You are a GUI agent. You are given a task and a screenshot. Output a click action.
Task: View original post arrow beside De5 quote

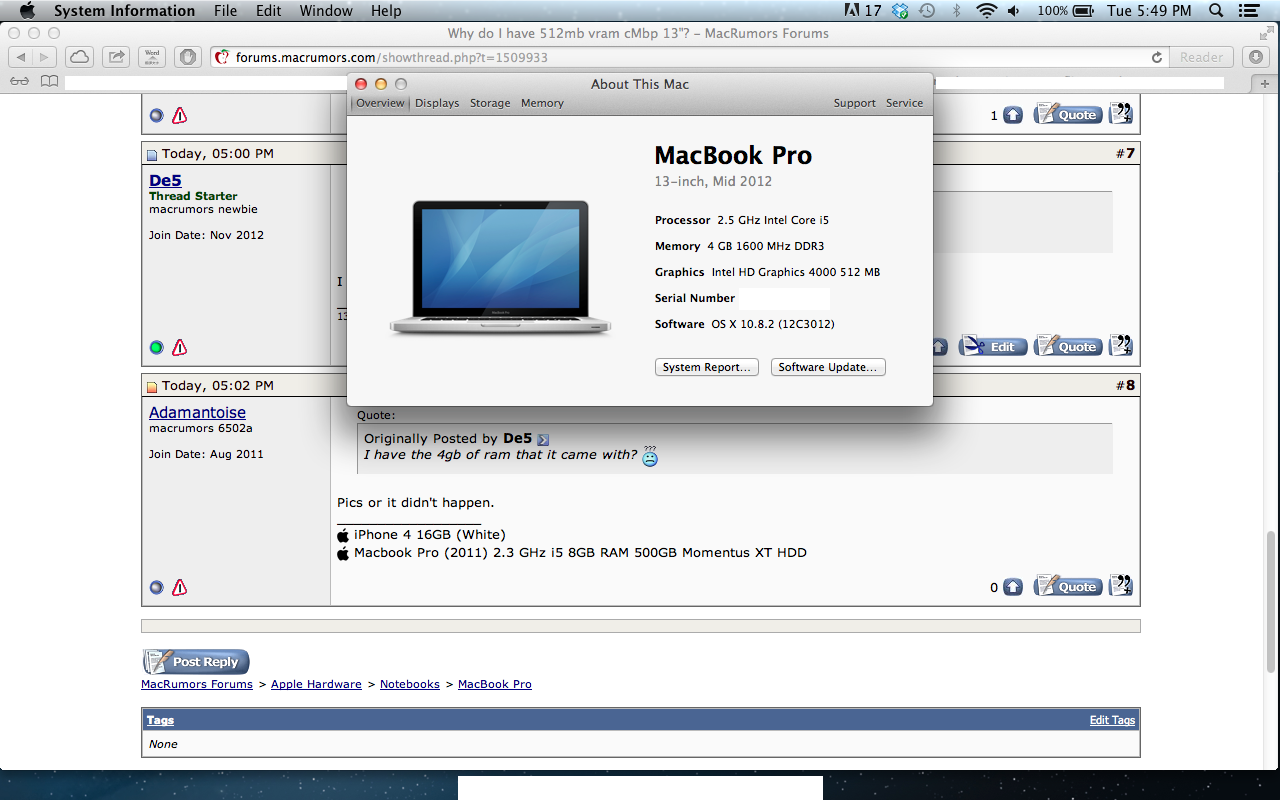543,439
